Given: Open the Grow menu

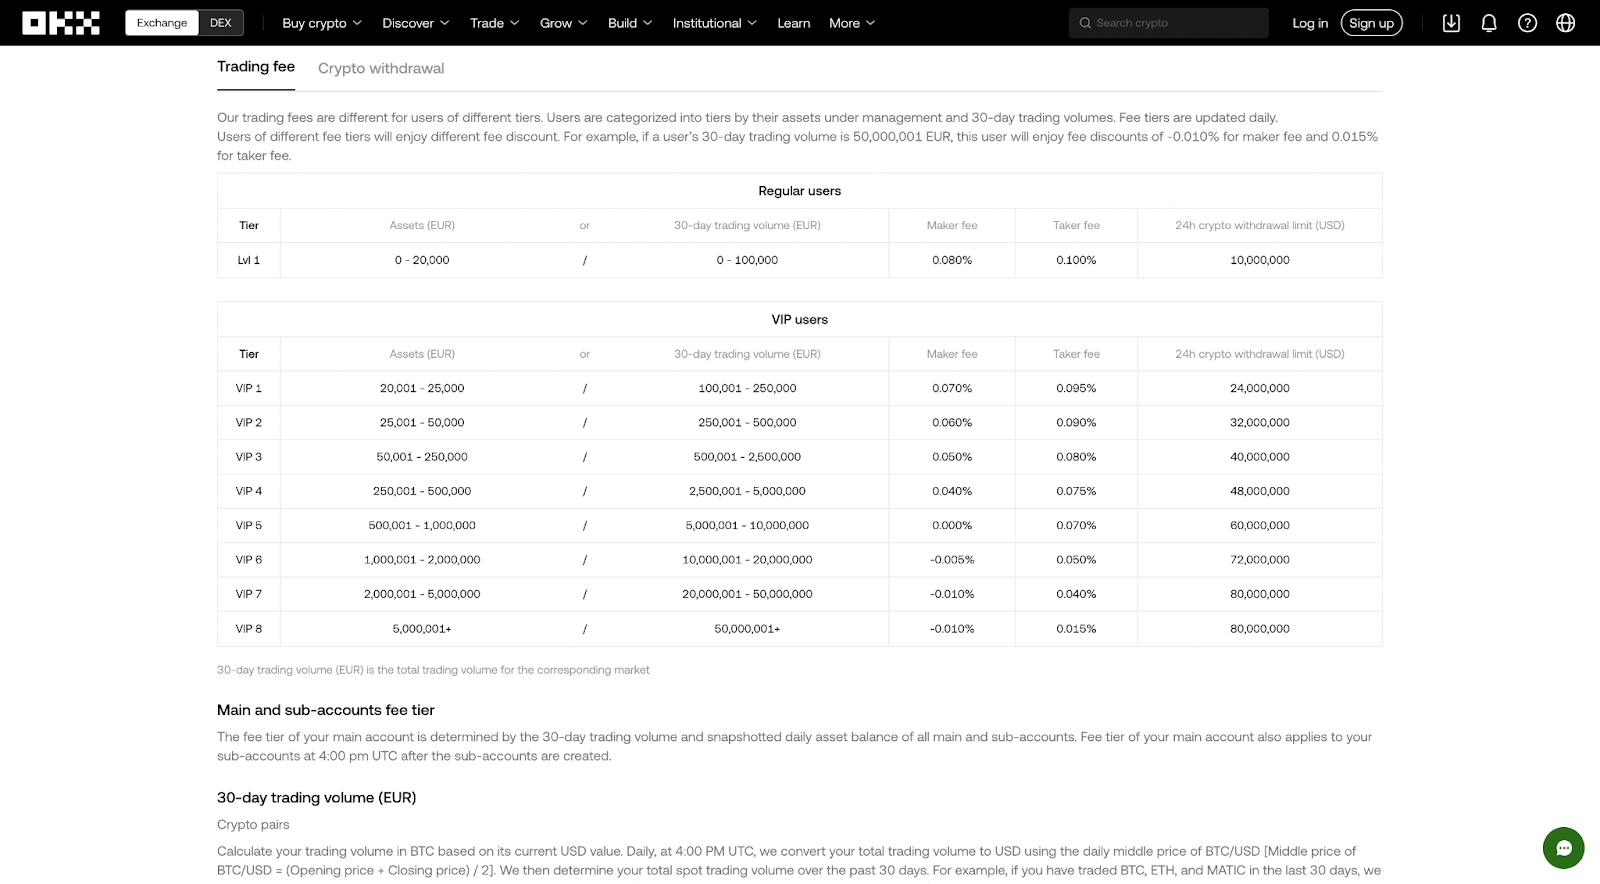Looking at the screenshot, I should coord(563,23).
